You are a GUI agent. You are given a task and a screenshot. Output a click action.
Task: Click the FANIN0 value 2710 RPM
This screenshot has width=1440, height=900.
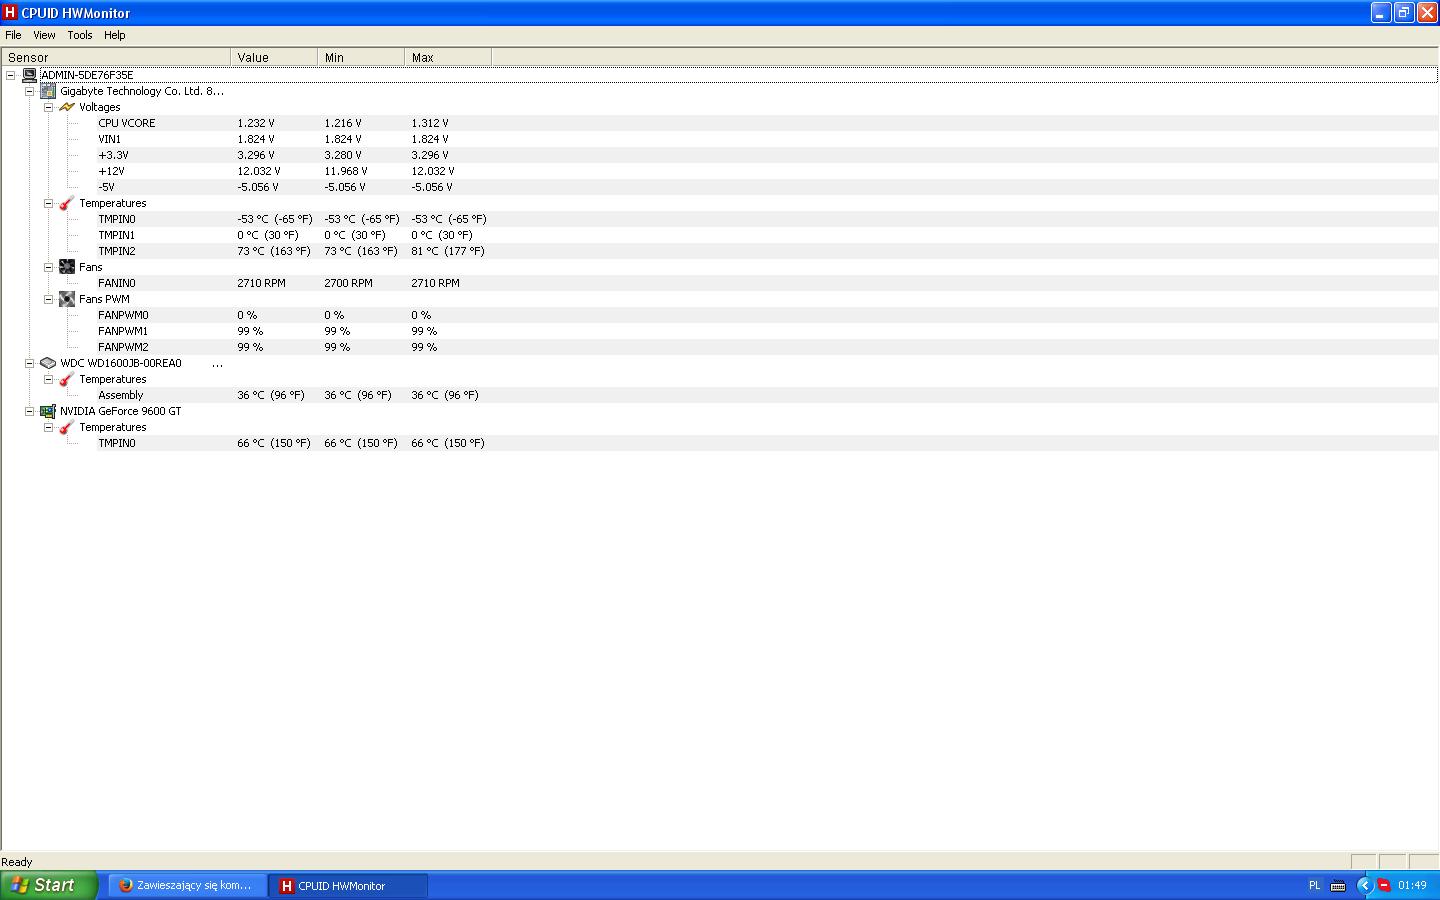[261, 283]
